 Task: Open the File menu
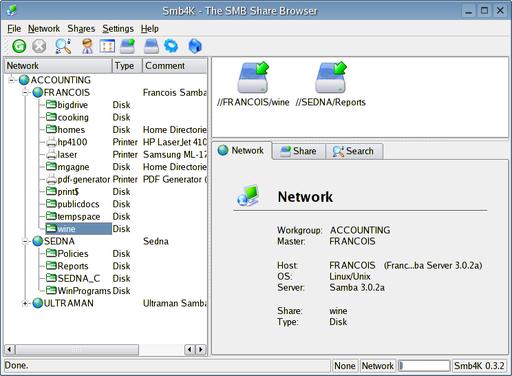14,29
